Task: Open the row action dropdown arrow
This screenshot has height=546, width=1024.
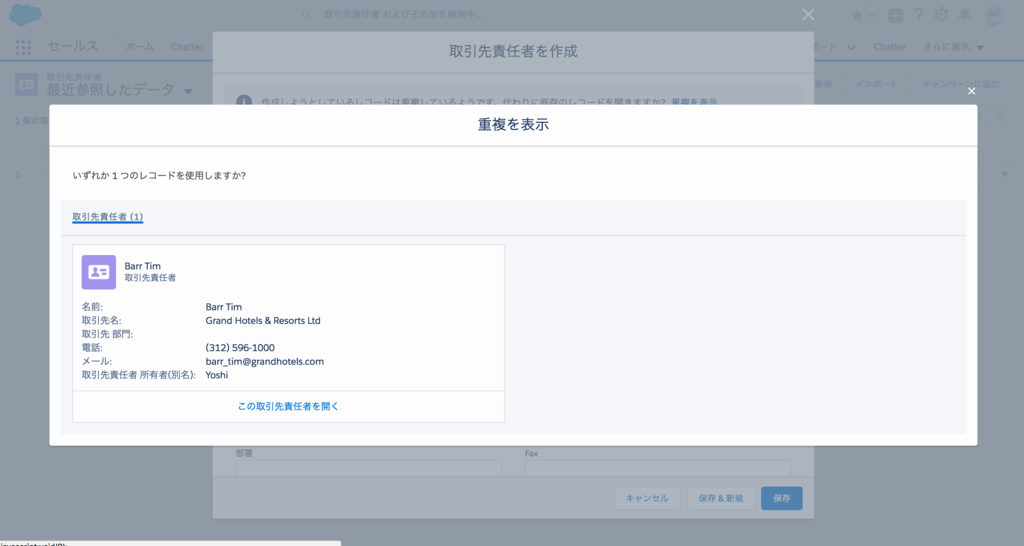Action: pos(1004,174)
